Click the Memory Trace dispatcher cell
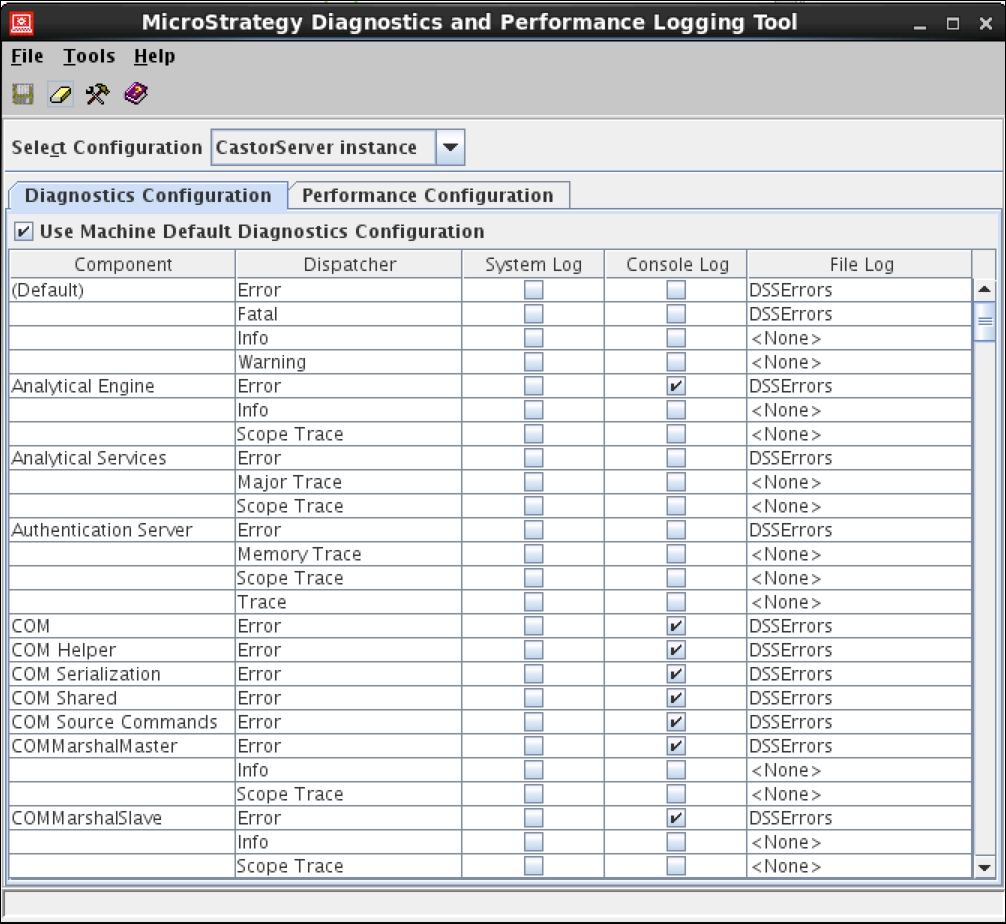 [349, 554]
